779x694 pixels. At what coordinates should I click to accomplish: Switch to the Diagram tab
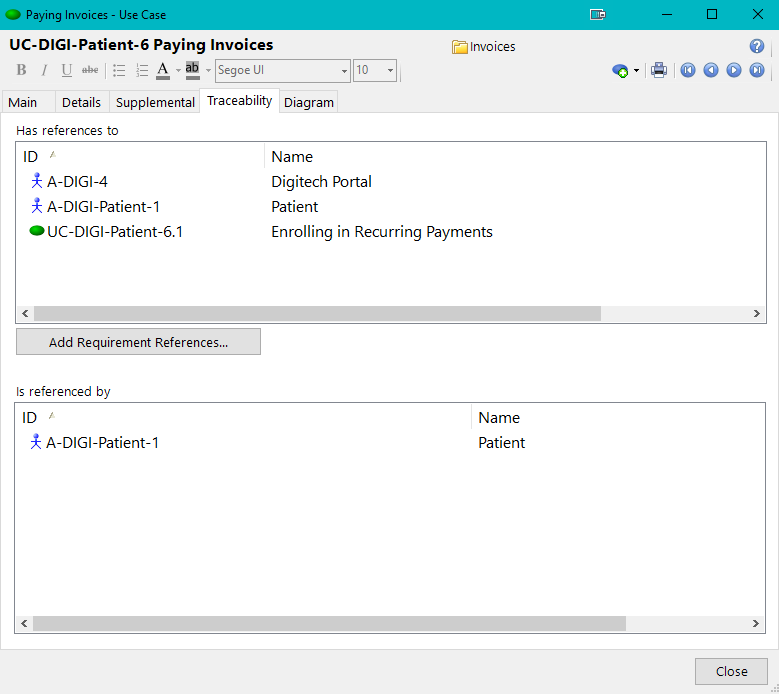pyautogui.click(x=309, y=102)
